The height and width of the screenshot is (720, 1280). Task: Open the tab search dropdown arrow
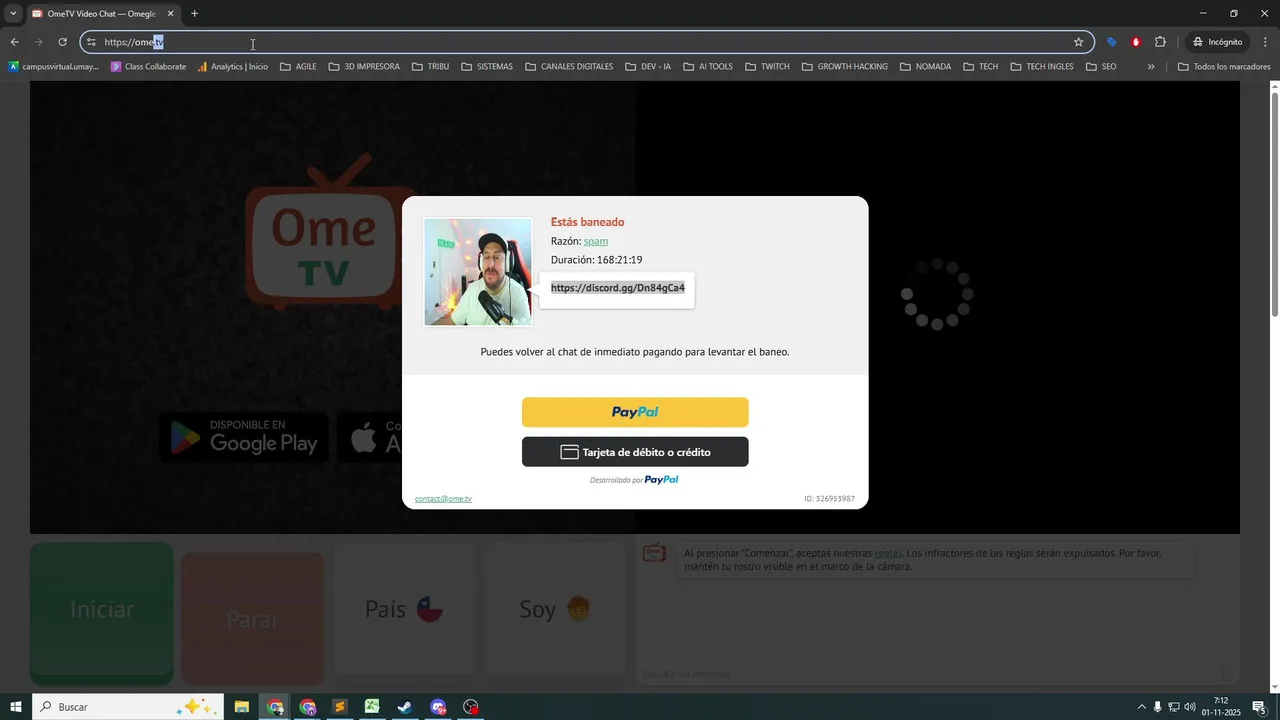13,14
